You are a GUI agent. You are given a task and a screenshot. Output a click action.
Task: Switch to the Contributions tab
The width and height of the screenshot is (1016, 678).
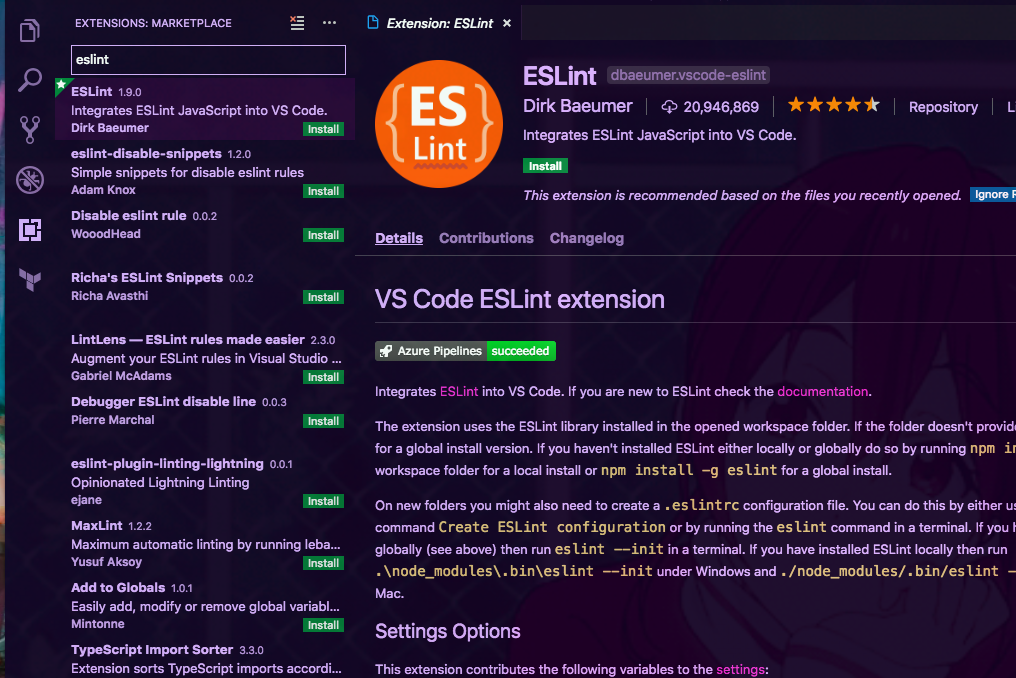pos(486,238)
